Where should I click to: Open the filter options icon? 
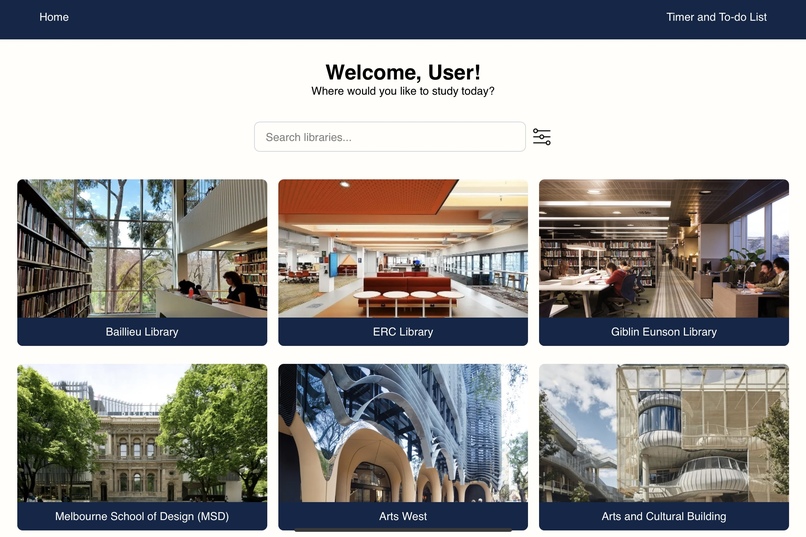tap(541, 137)
